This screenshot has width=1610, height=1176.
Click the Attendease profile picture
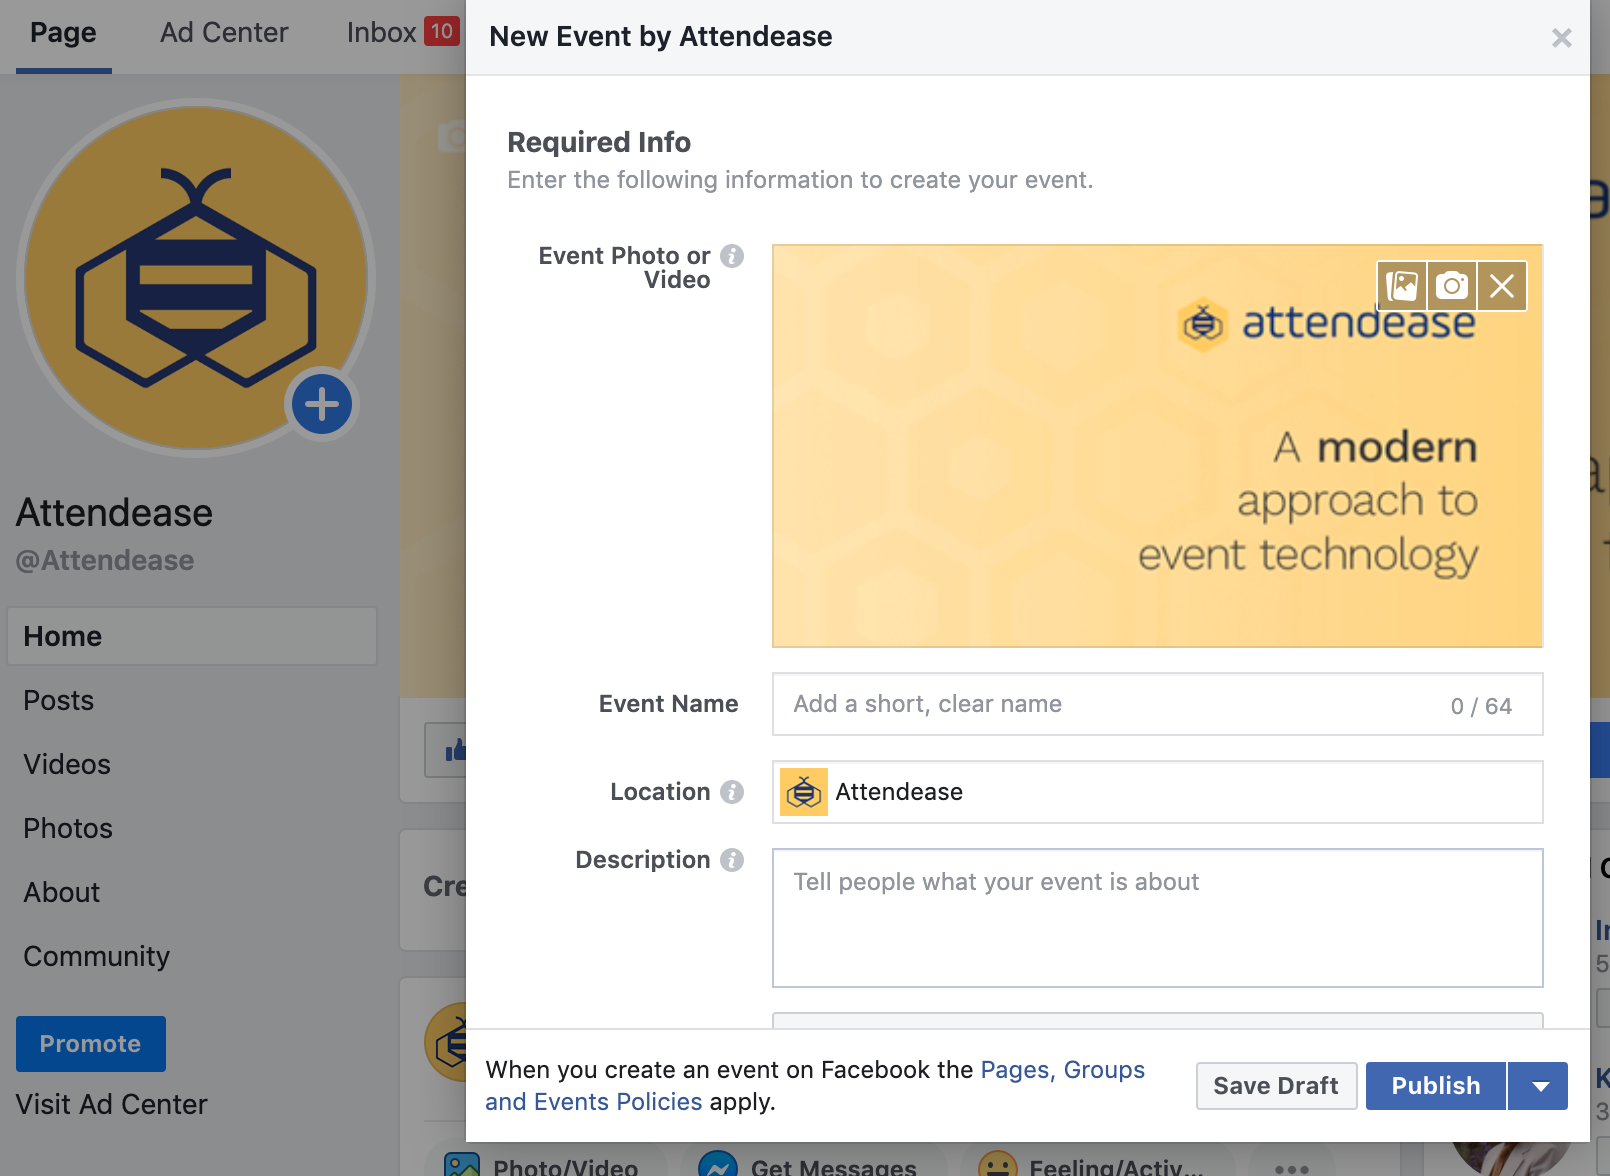pos(196,278)
